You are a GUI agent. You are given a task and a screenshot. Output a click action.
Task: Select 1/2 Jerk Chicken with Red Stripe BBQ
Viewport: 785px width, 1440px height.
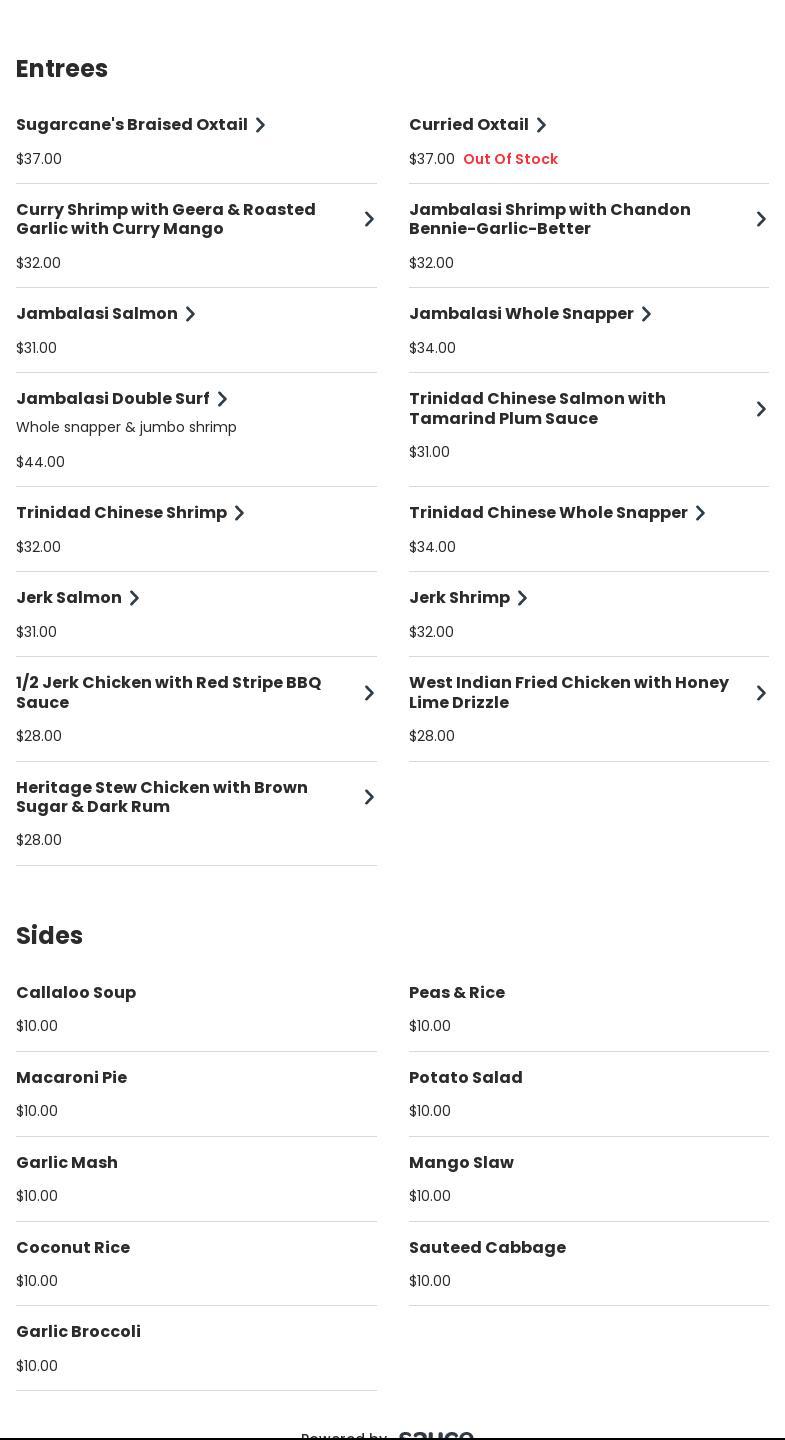[169, 692]
